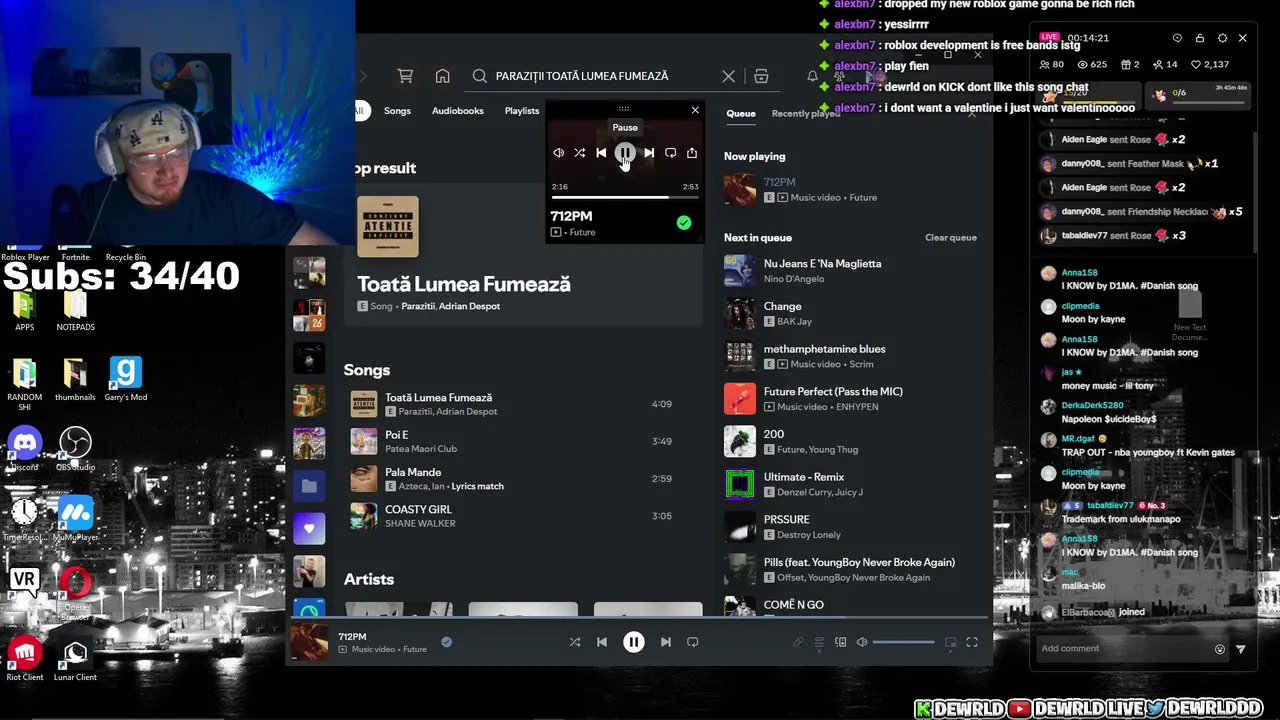Switch to Recently played tab
The image size is (1280, 720).
(805, 113)
